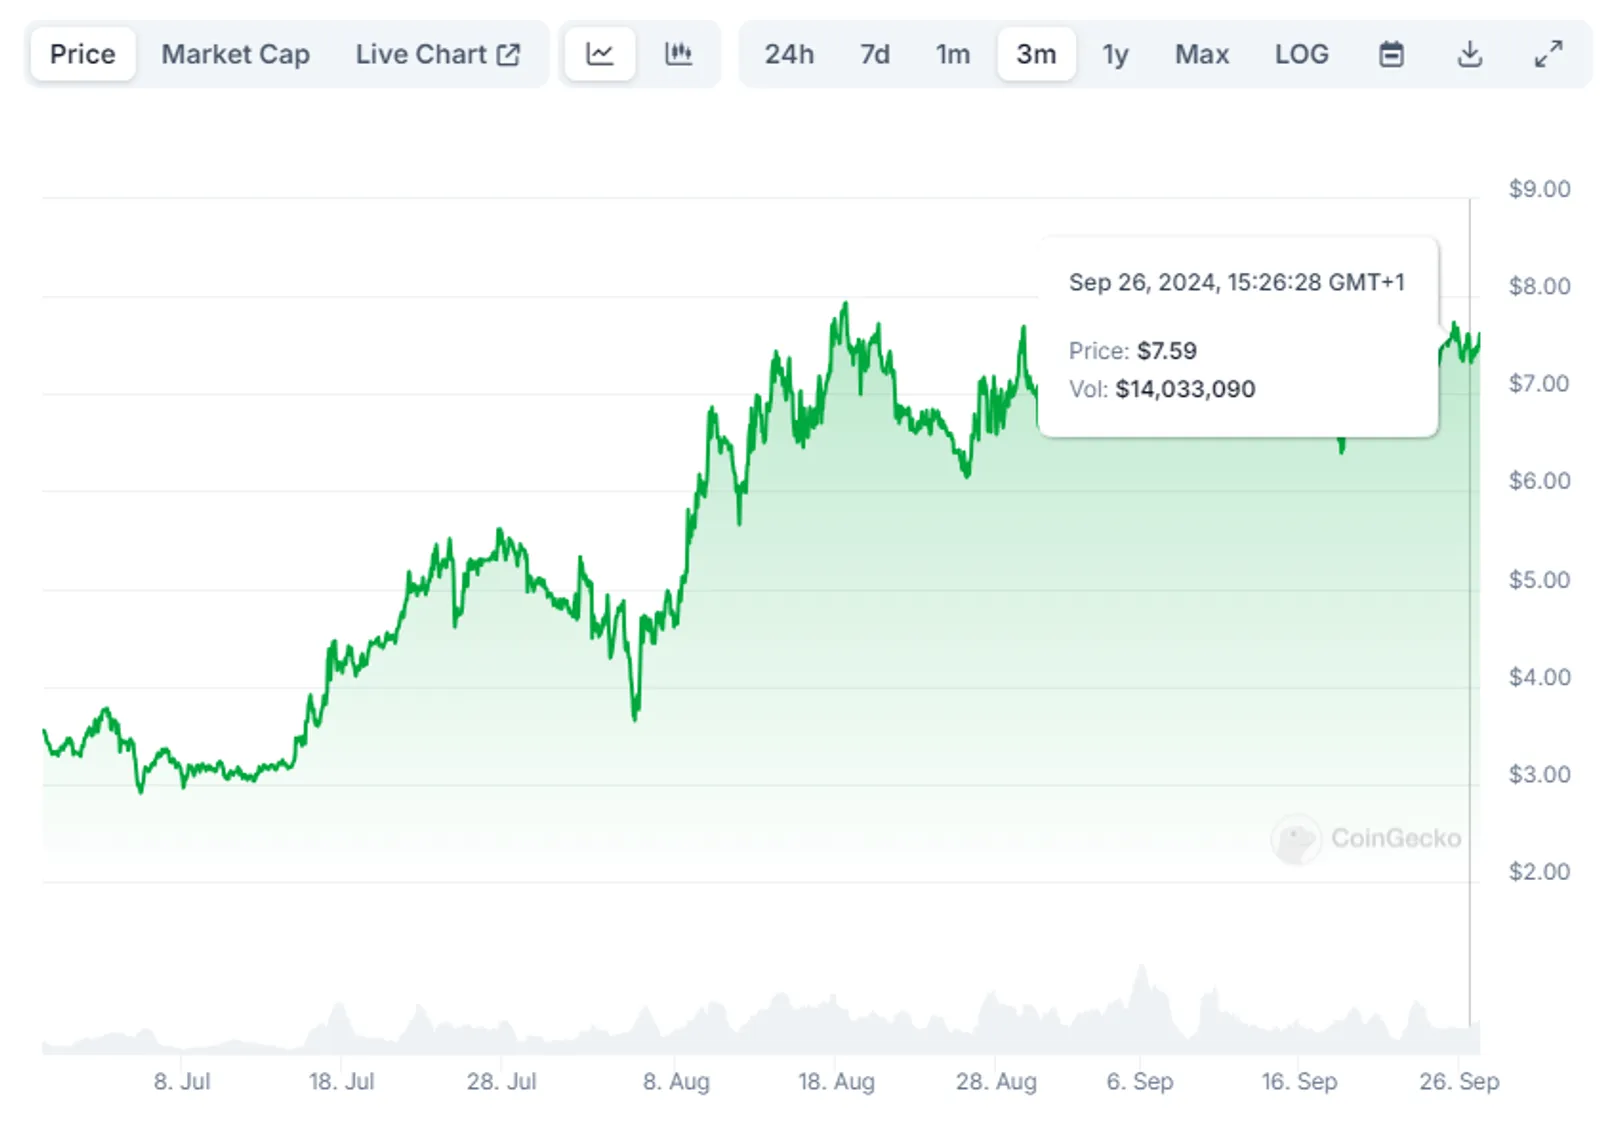Open the calendar date range picker
Viewport: 1600px width, 1140px height.
tap(1391, 54)
